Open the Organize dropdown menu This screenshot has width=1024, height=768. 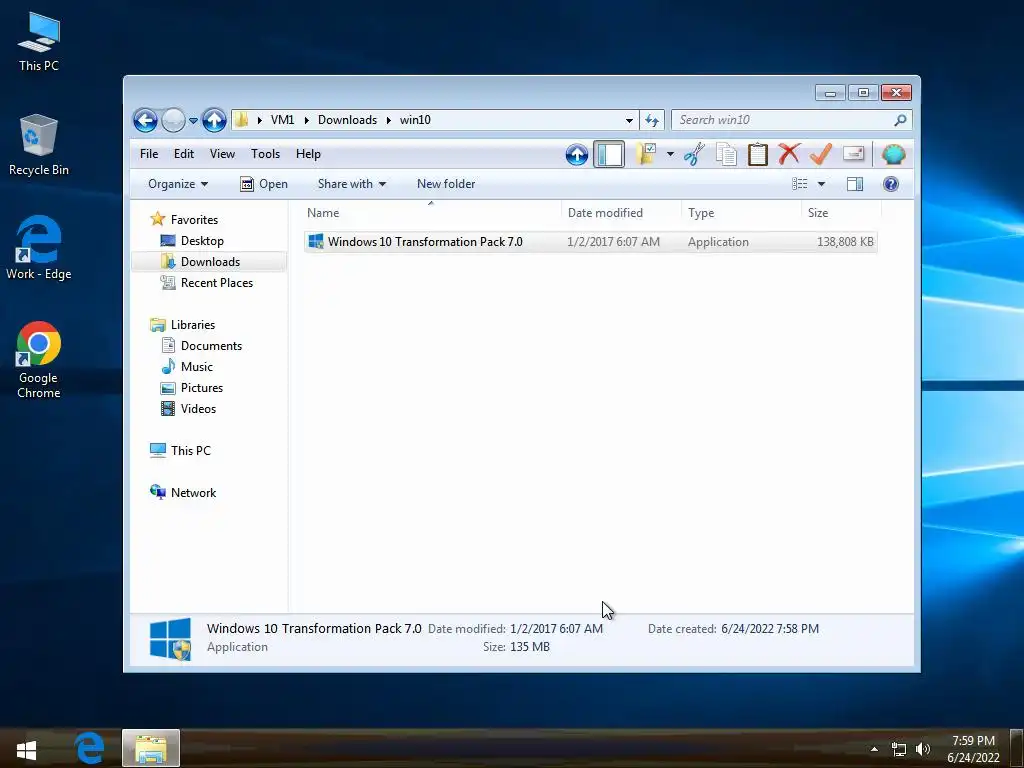tap(178, 184)
